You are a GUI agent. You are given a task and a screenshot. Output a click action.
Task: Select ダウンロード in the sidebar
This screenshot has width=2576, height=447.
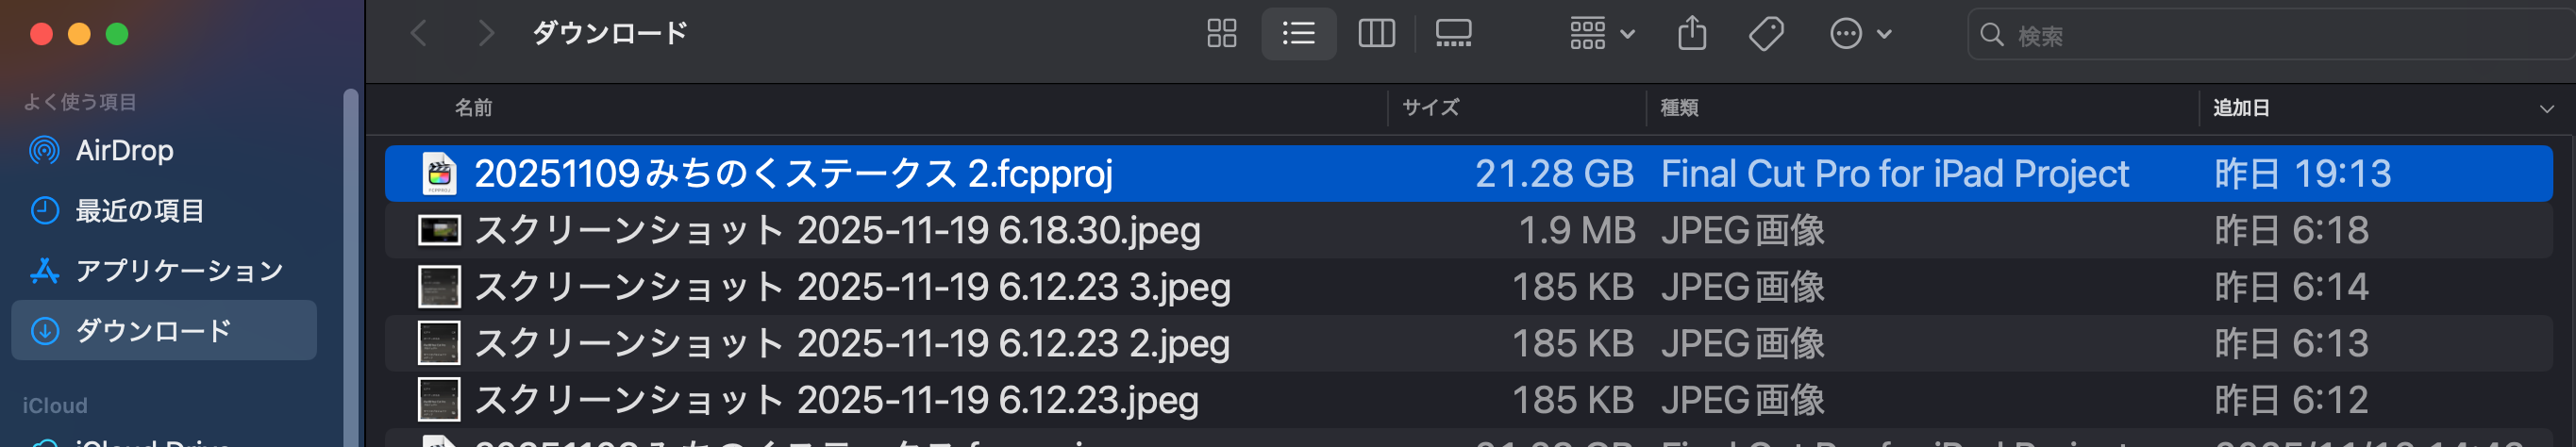pos(153,331)
